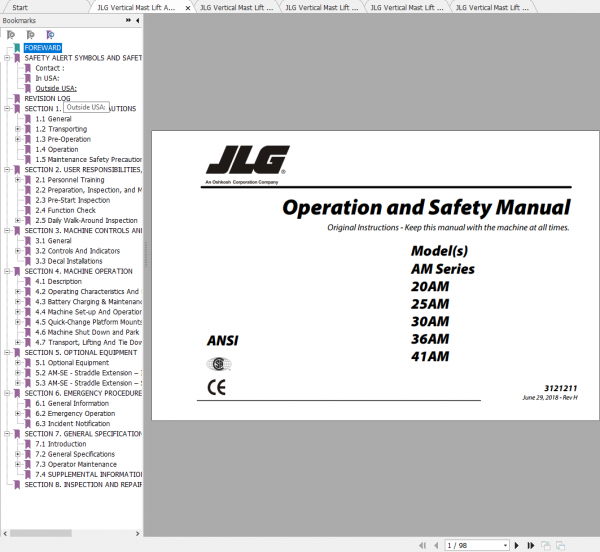Viewport: 600px width, 552px height.
Task: Go to the first page
Action: 422,545
